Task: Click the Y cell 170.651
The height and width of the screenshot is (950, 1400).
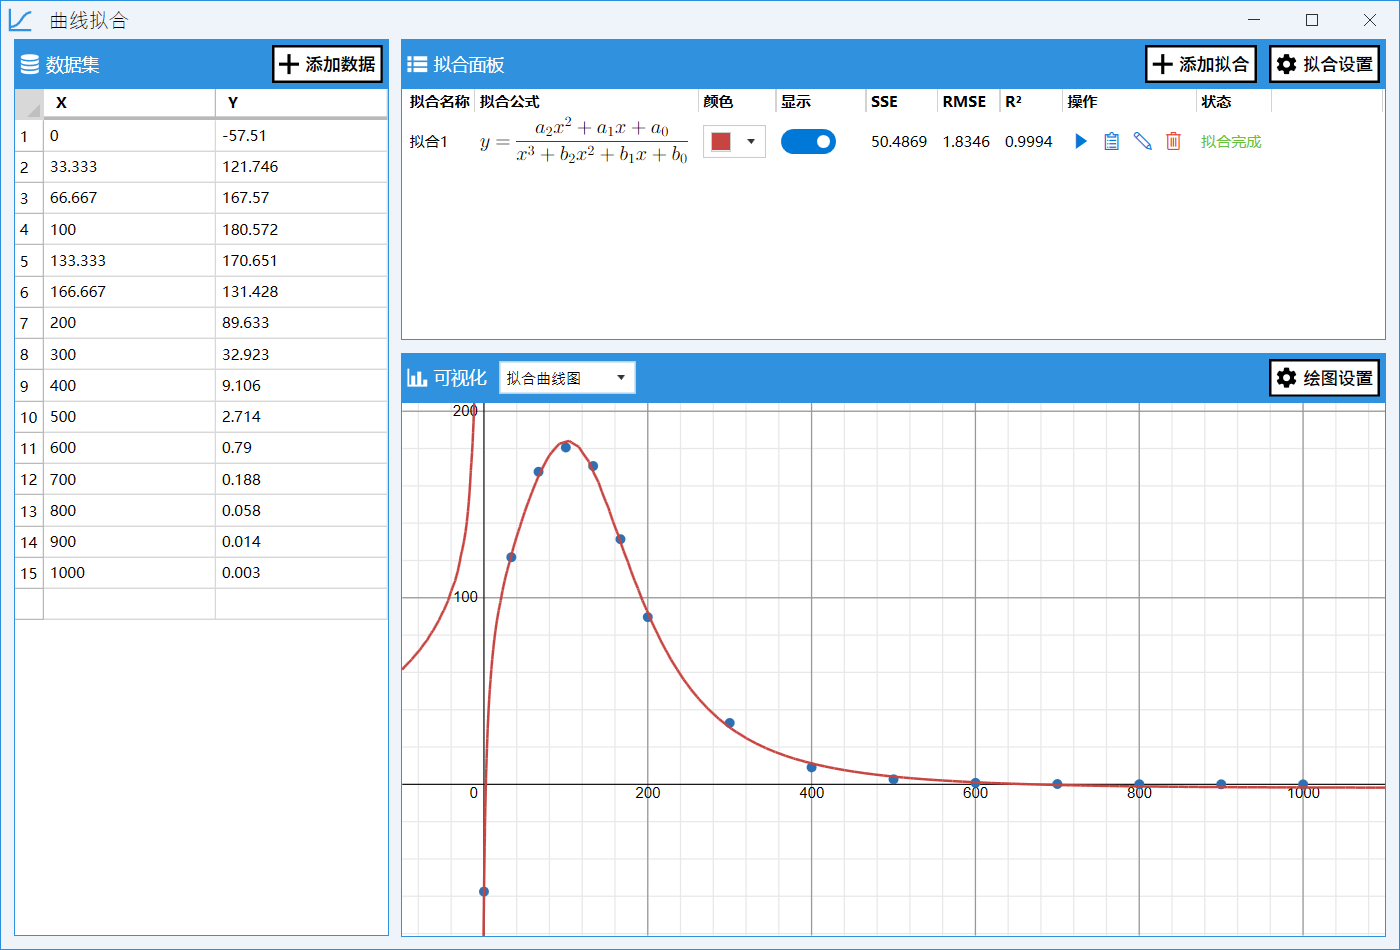Action: pos(301,261)
